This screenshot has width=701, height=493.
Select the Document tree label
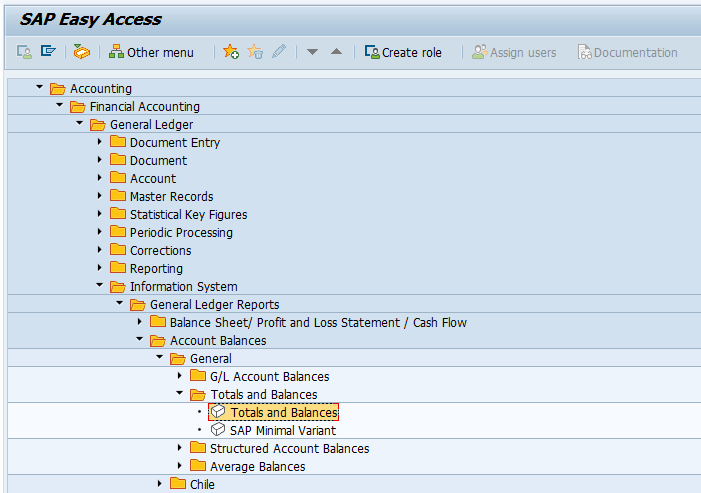point(158,160)
